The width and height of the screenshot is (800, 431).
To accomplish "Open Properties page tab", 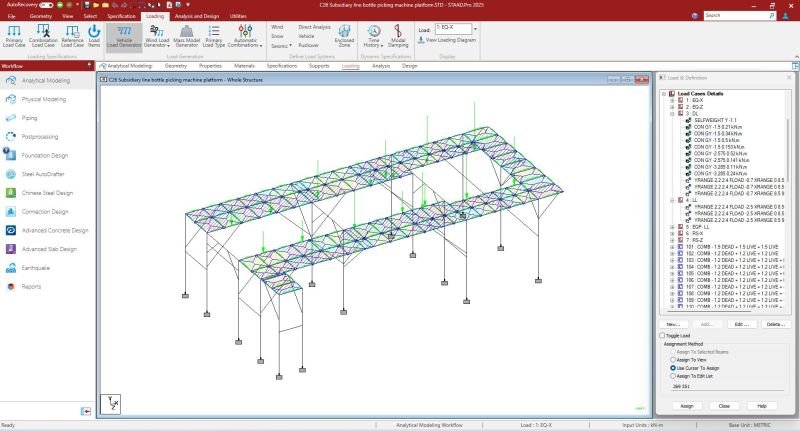I will click(x=210, y=66).
